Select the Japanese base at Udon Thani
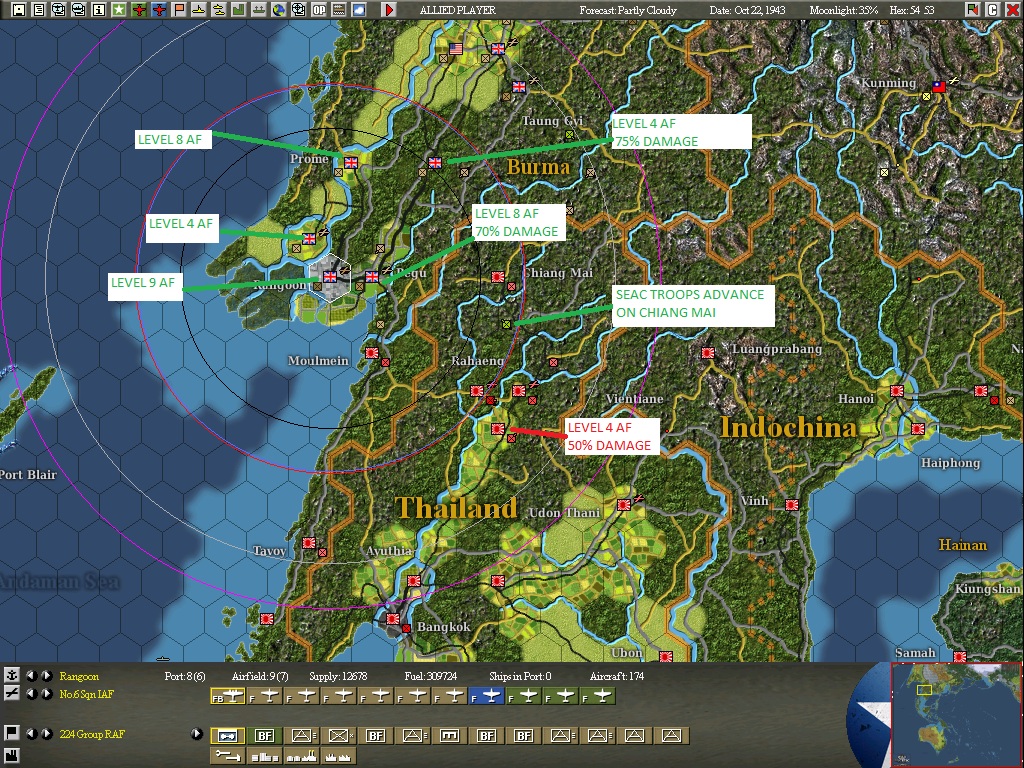Screen dimensions: 1024x768 pyautogui.click(x=624, y=505)
